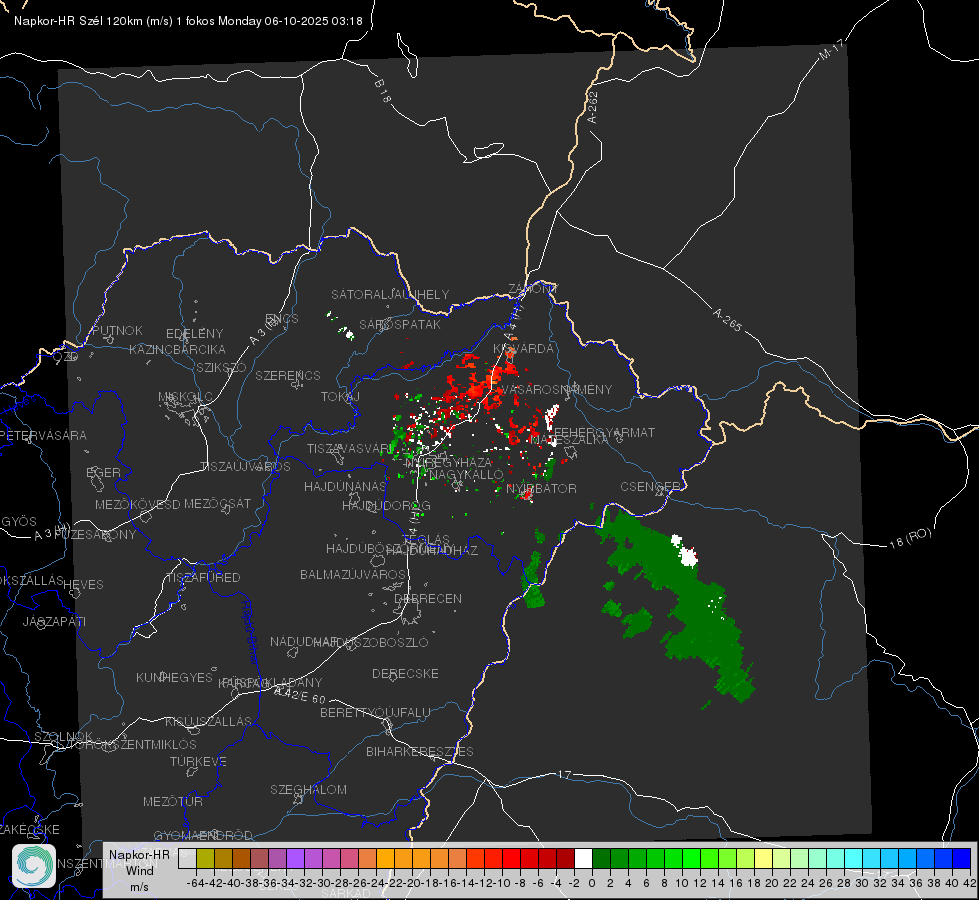Click the swirl logo icon at bottom-left
The height and width of the screenshot is (900, 979).
pos(34,866)
